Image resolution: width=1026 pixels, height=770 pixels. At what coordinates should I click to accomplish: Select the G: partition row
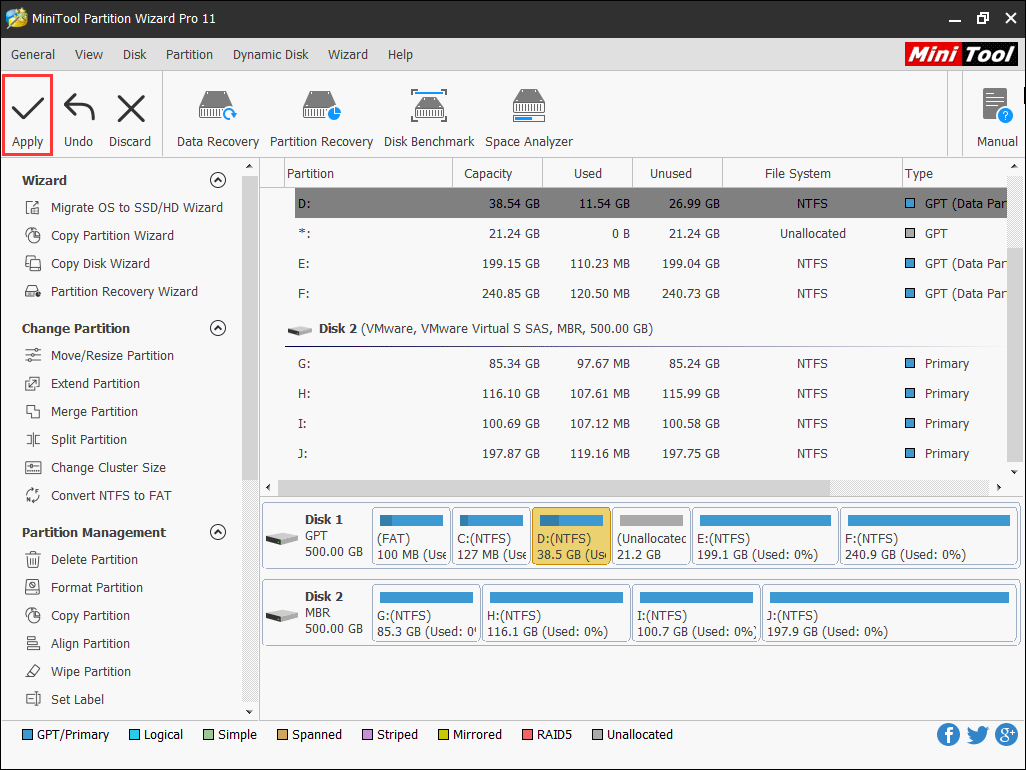(x=650, y=364)
